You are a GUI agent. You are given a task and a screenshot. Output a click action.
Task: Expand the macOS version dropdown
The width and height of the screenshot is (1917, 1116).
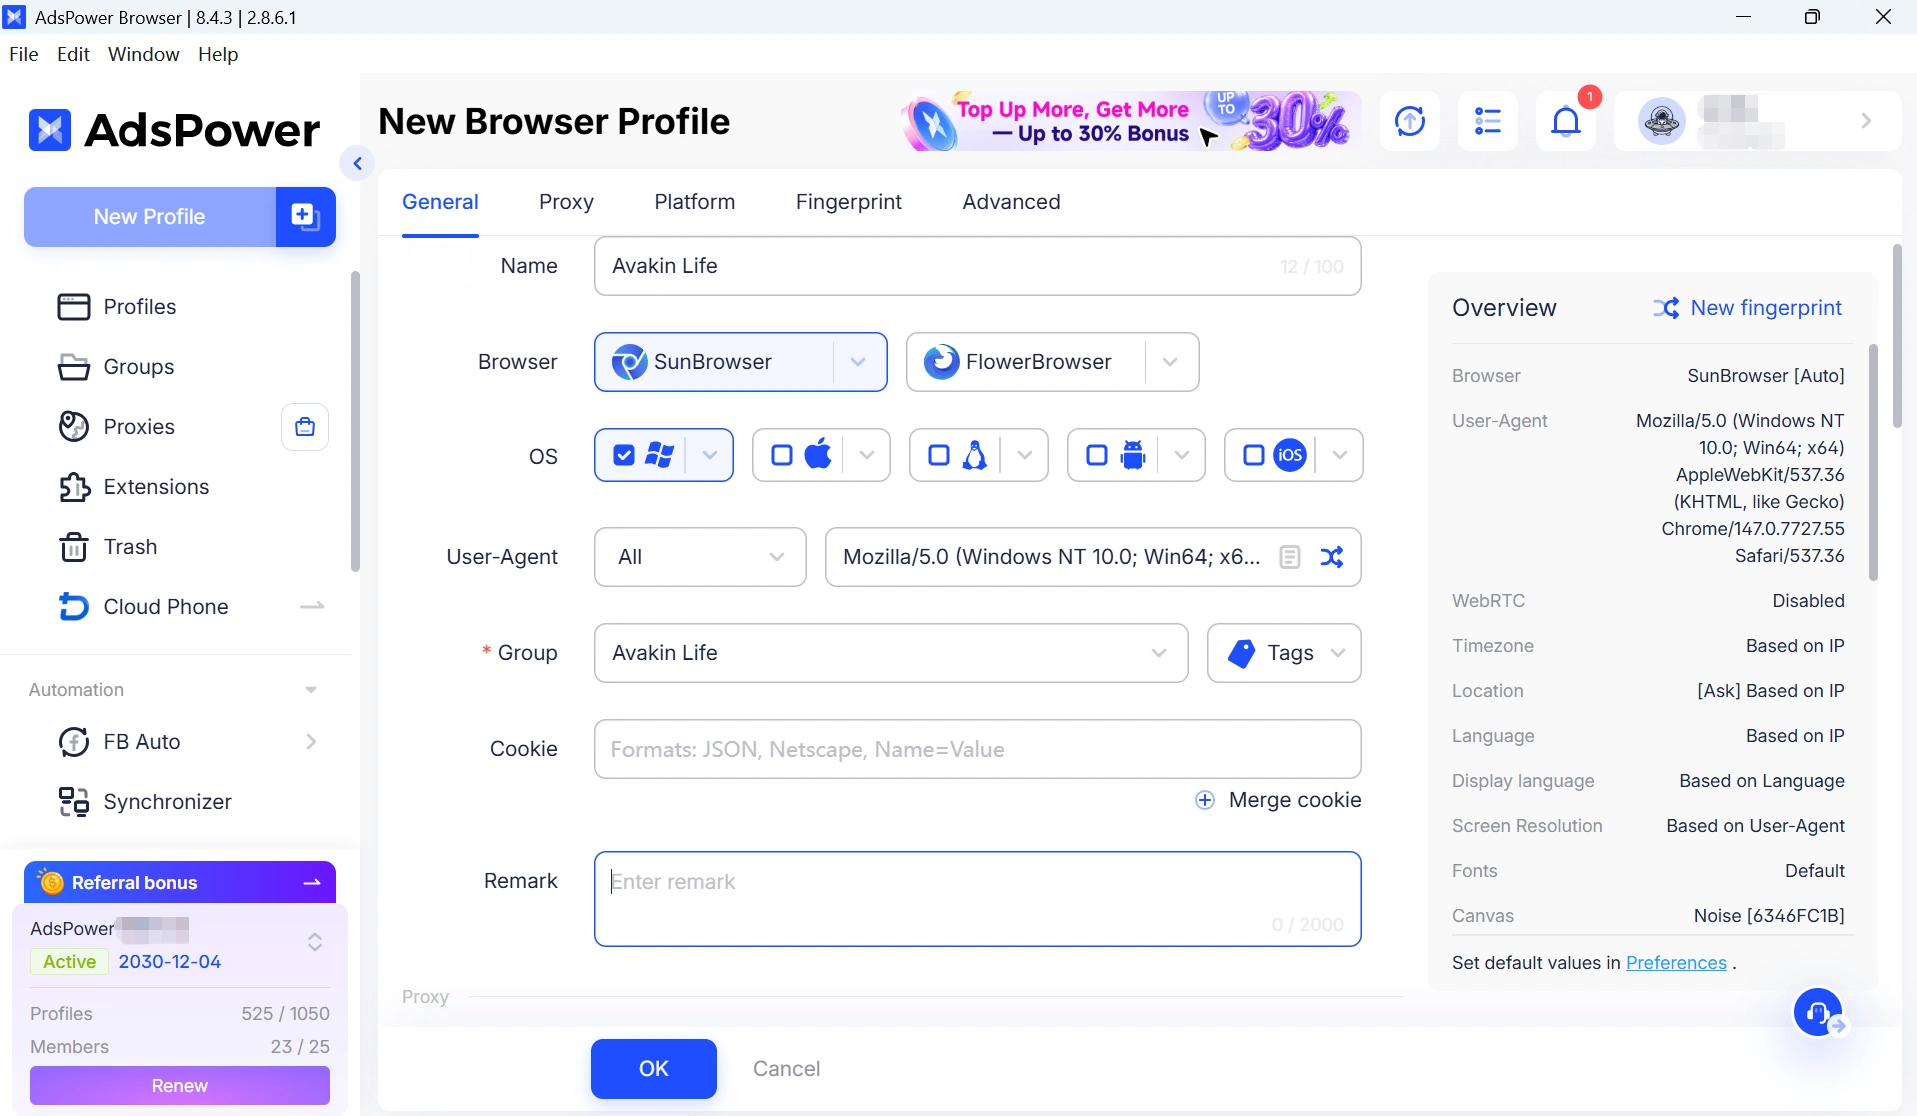pos(867,456)
